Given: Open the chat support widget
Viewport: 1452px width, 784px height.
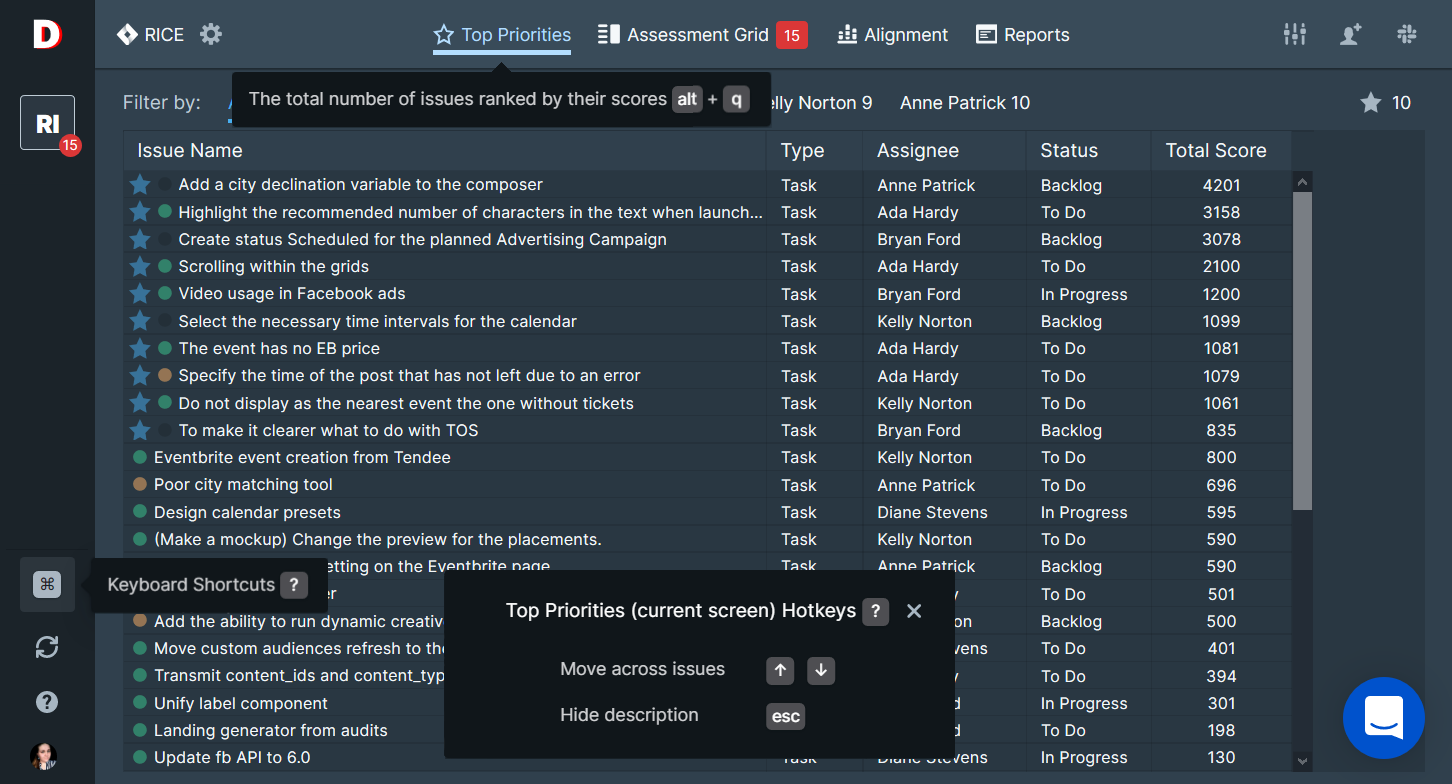Looking at the screenshot, I should click(1383, 718).
